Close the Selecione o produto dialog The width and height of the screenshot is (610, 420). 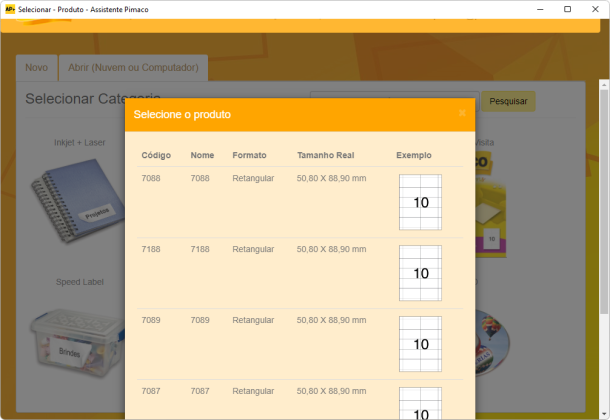pos(462,113)
